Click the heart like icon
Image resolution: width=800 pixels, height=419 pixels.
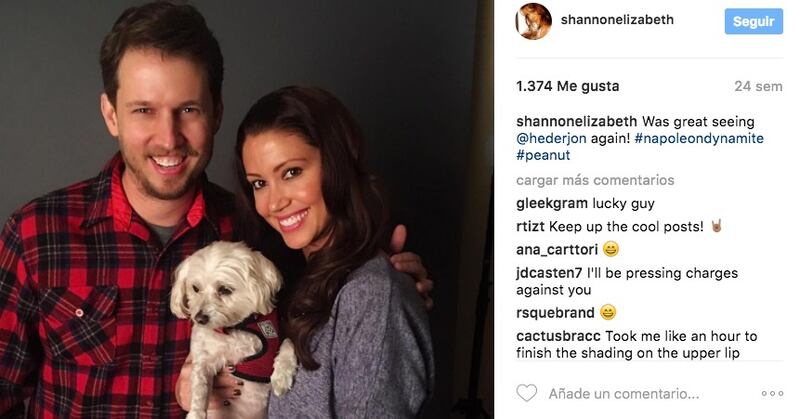tap(527, 393)
